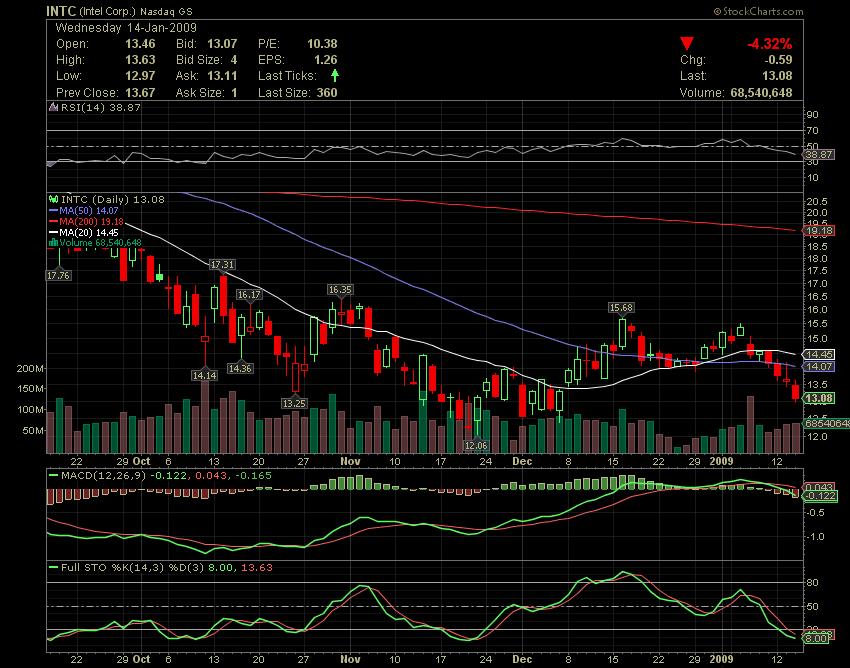850x668 pixels.
Task: Click the 16.17 price annotation label
Action: (249, 294)
